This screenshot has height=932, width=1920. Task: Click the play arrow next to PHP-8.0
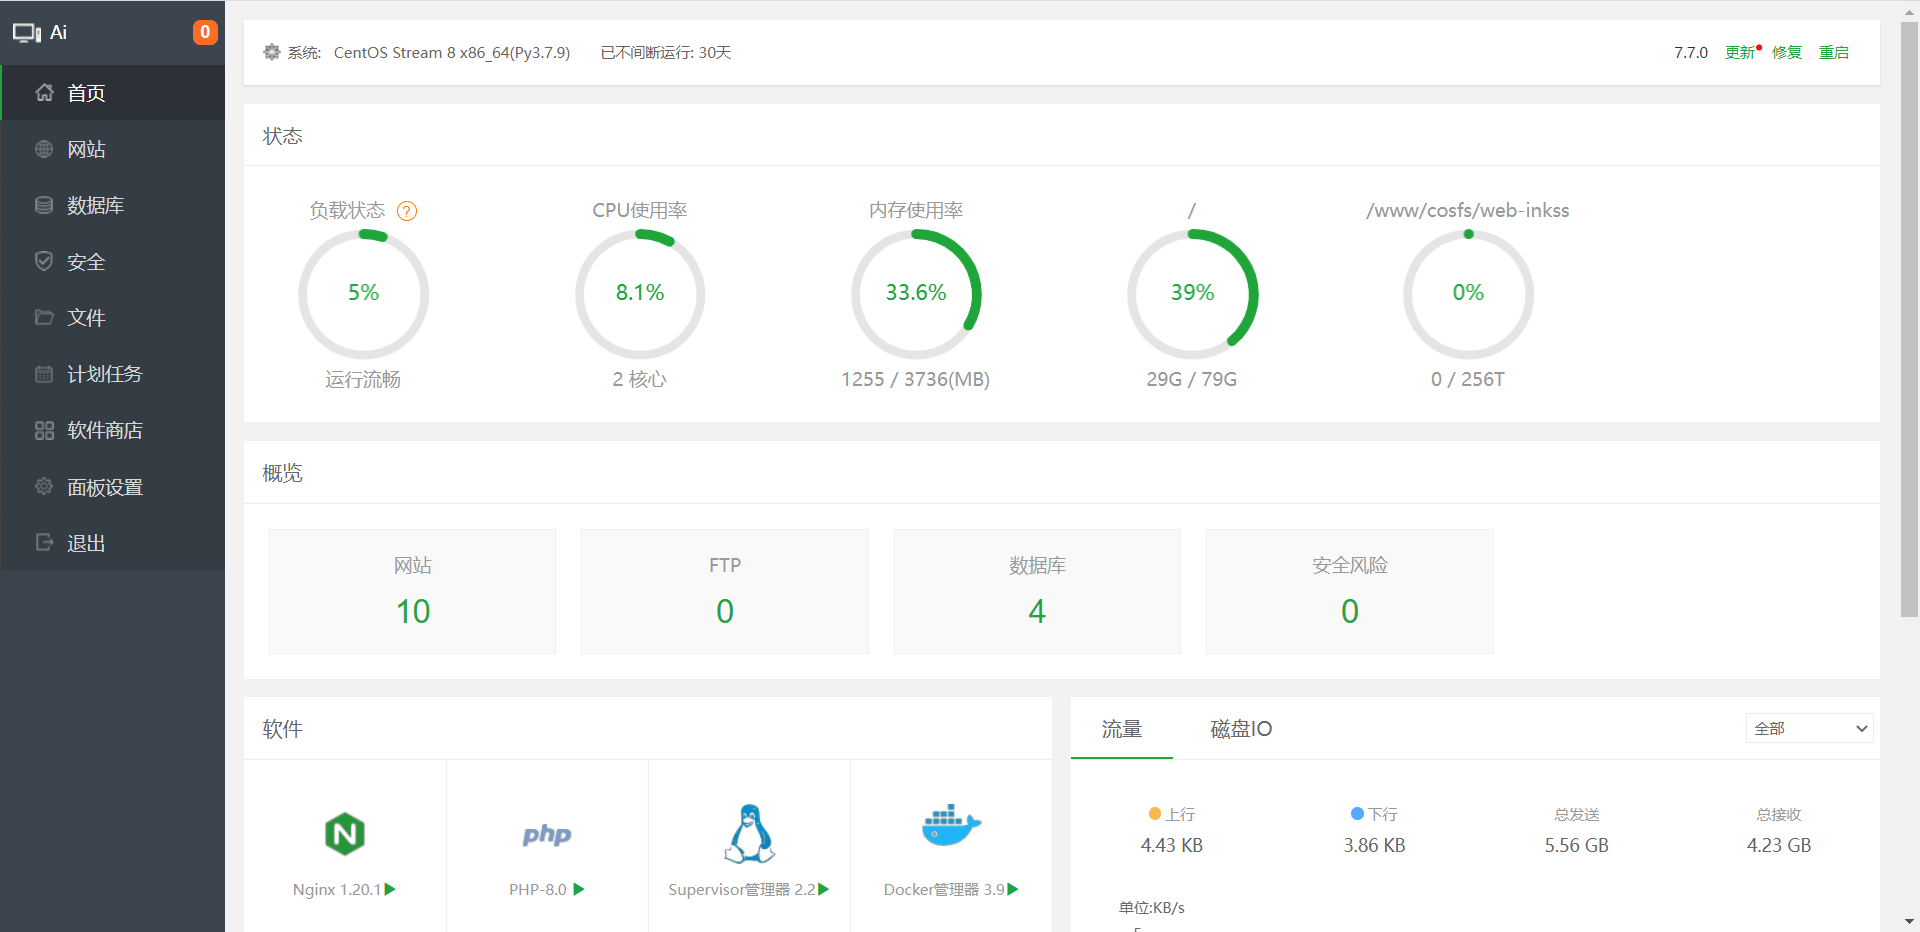tap(579, 889)
